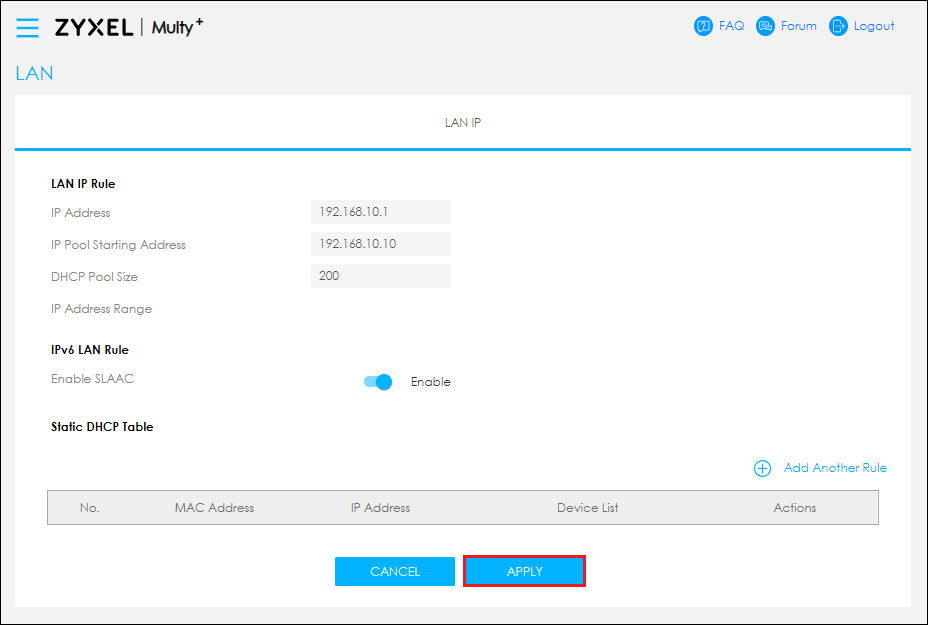Click the MAC Address column header
Viewport: 928px width, 625px height.
tap(214, 508)
